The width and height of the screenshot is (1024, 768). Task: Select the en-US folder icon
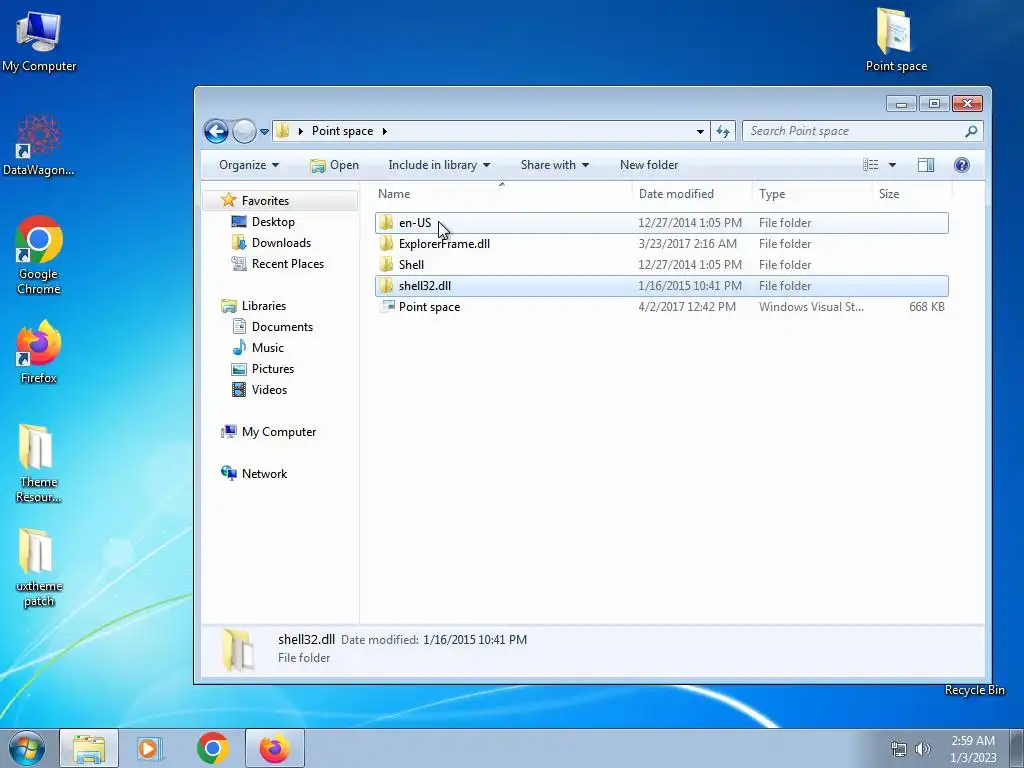386,223
